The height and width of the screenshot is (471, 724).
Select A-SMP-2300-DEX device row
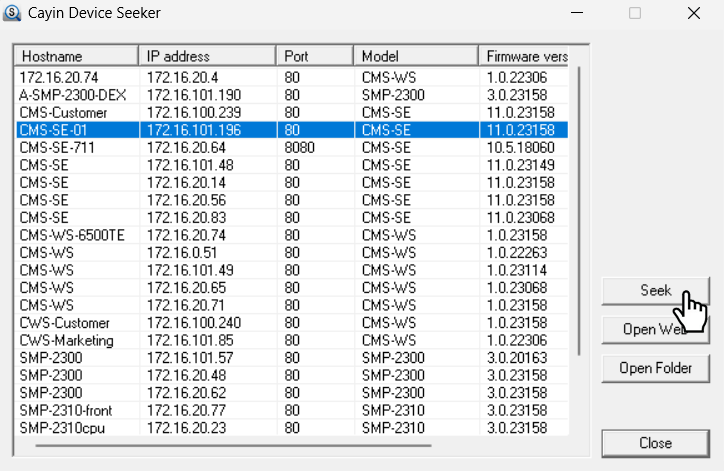pos(292,95)
